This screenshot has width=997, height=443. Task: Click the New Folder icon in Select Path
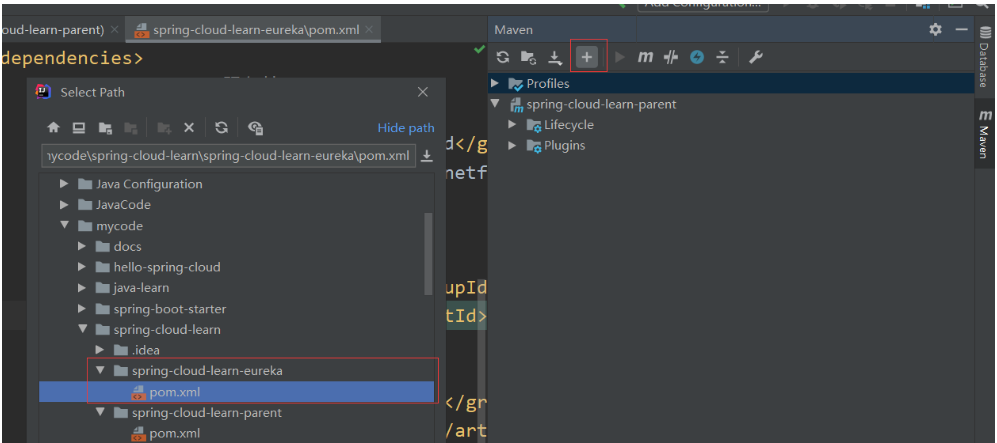[x=164, y=128]
